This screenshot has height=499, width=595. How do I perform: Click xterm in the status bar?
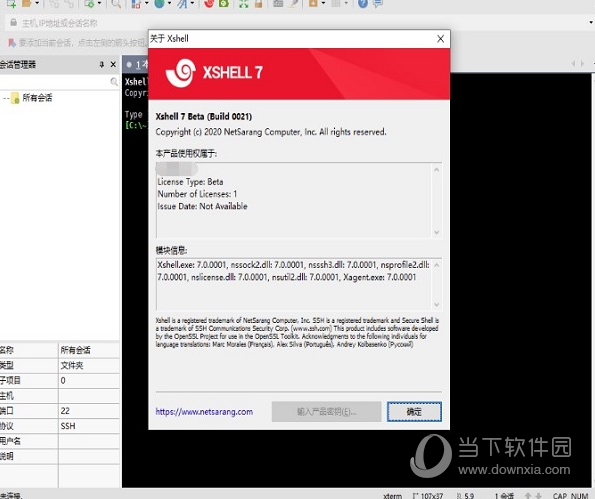point(392,496)
